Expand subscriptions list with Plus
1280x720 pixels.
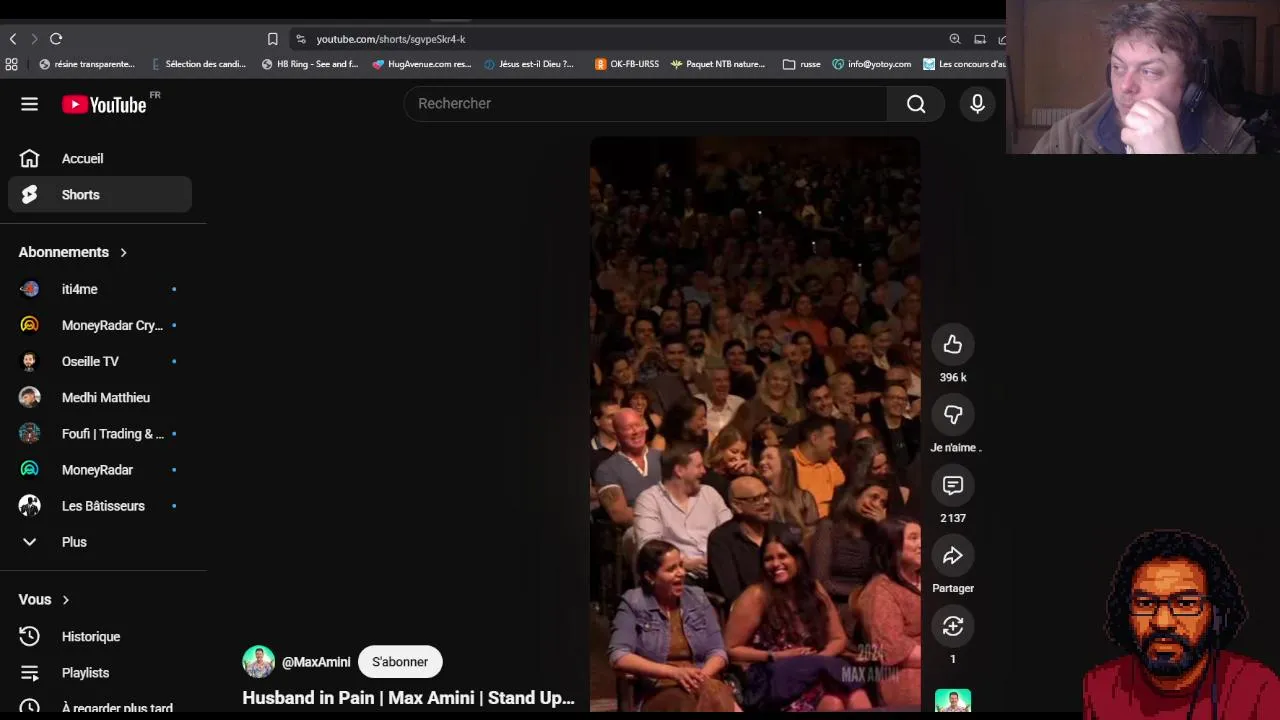(x=100, y=542)
